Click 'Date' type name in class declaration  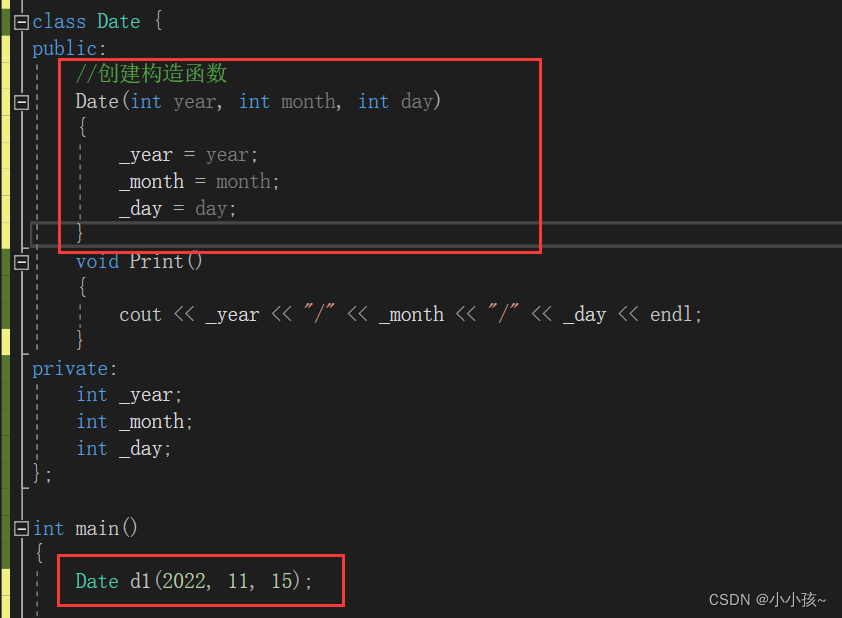tap(119, 22)
